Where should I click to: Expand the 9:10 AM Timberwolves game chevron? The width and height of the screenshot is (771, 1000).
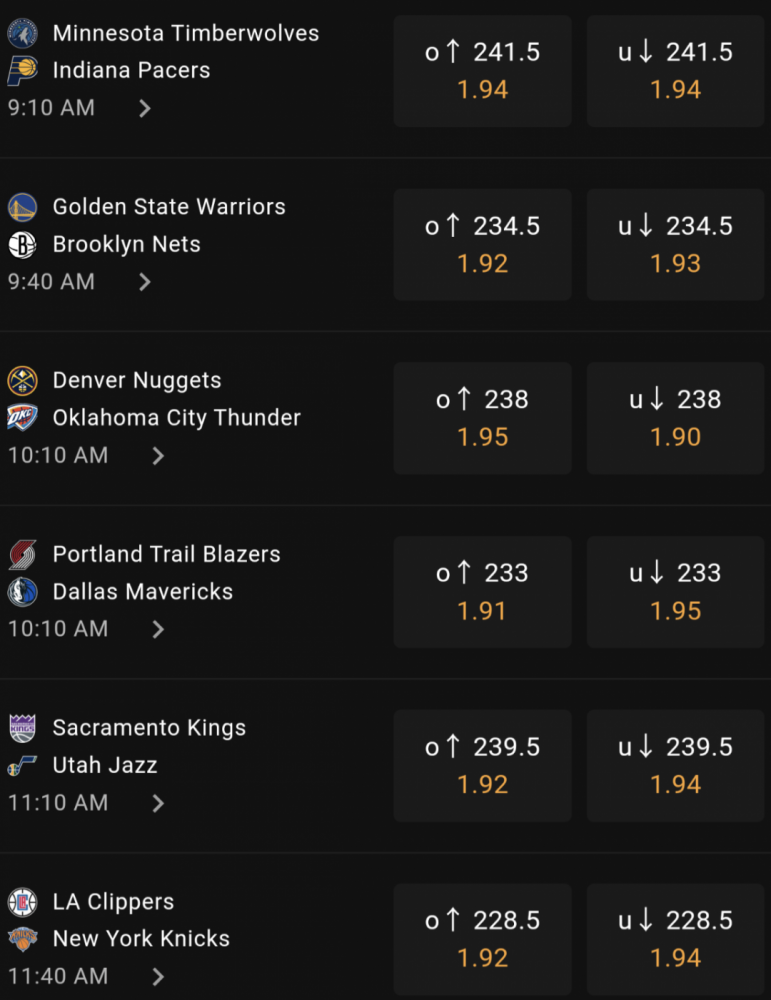coord(145,108)
